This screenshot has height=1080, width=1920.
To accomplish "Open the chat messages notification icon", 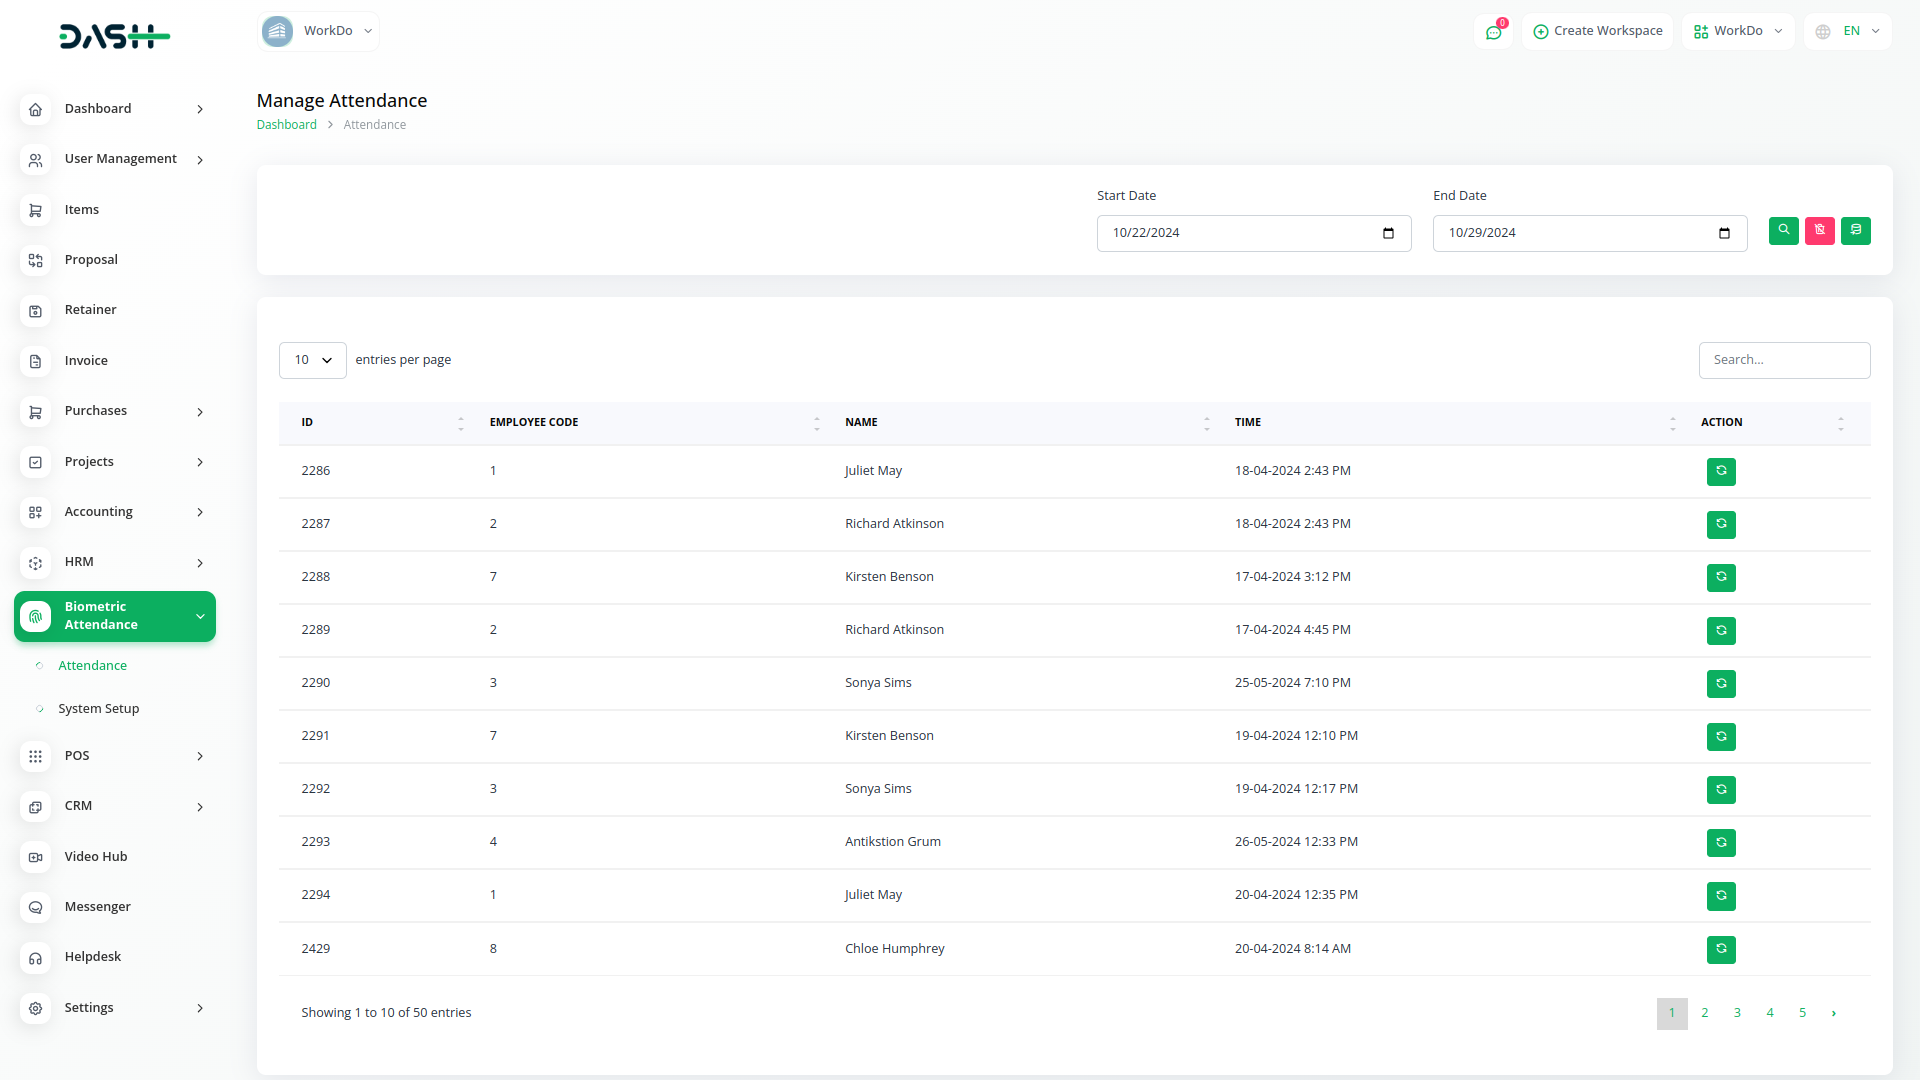I will pos(1493,32).
